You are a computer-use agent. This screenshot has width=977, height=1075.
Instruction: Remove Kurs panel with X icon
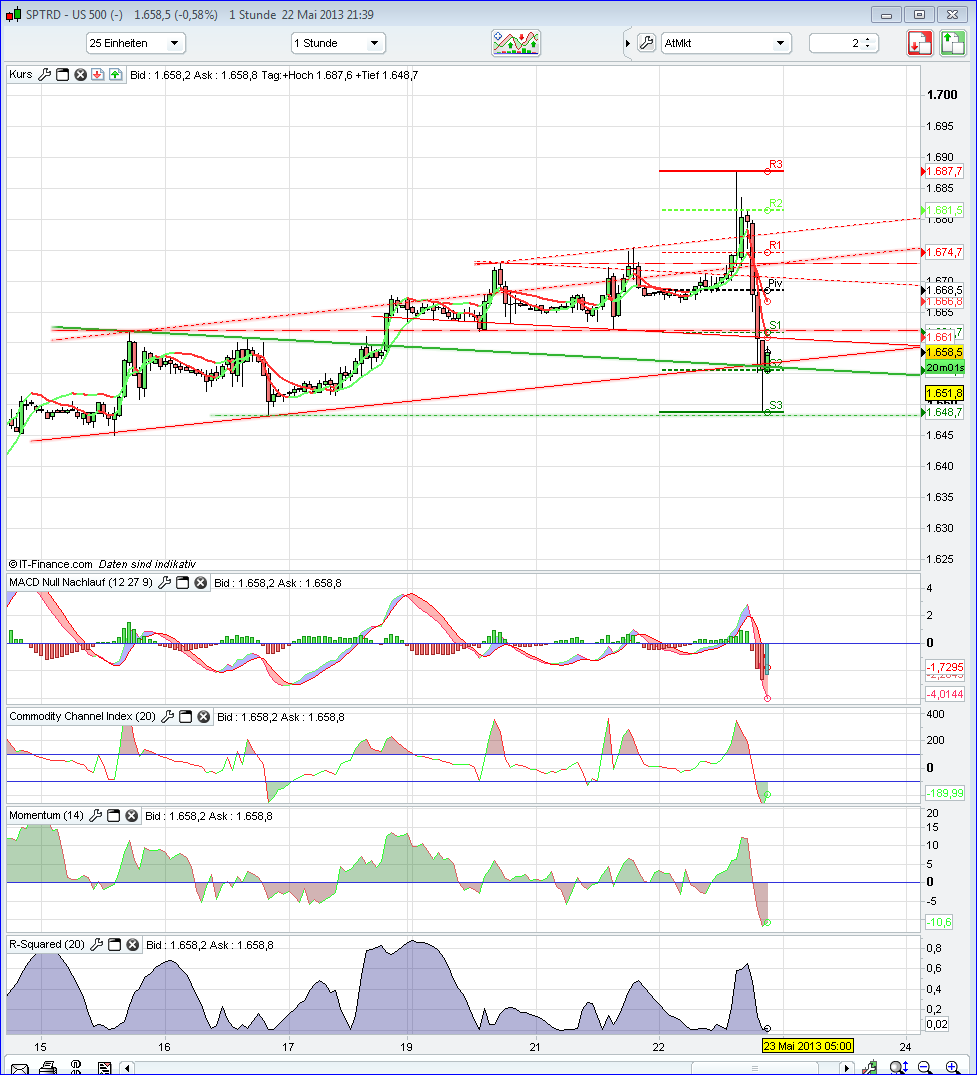(80, 75)
